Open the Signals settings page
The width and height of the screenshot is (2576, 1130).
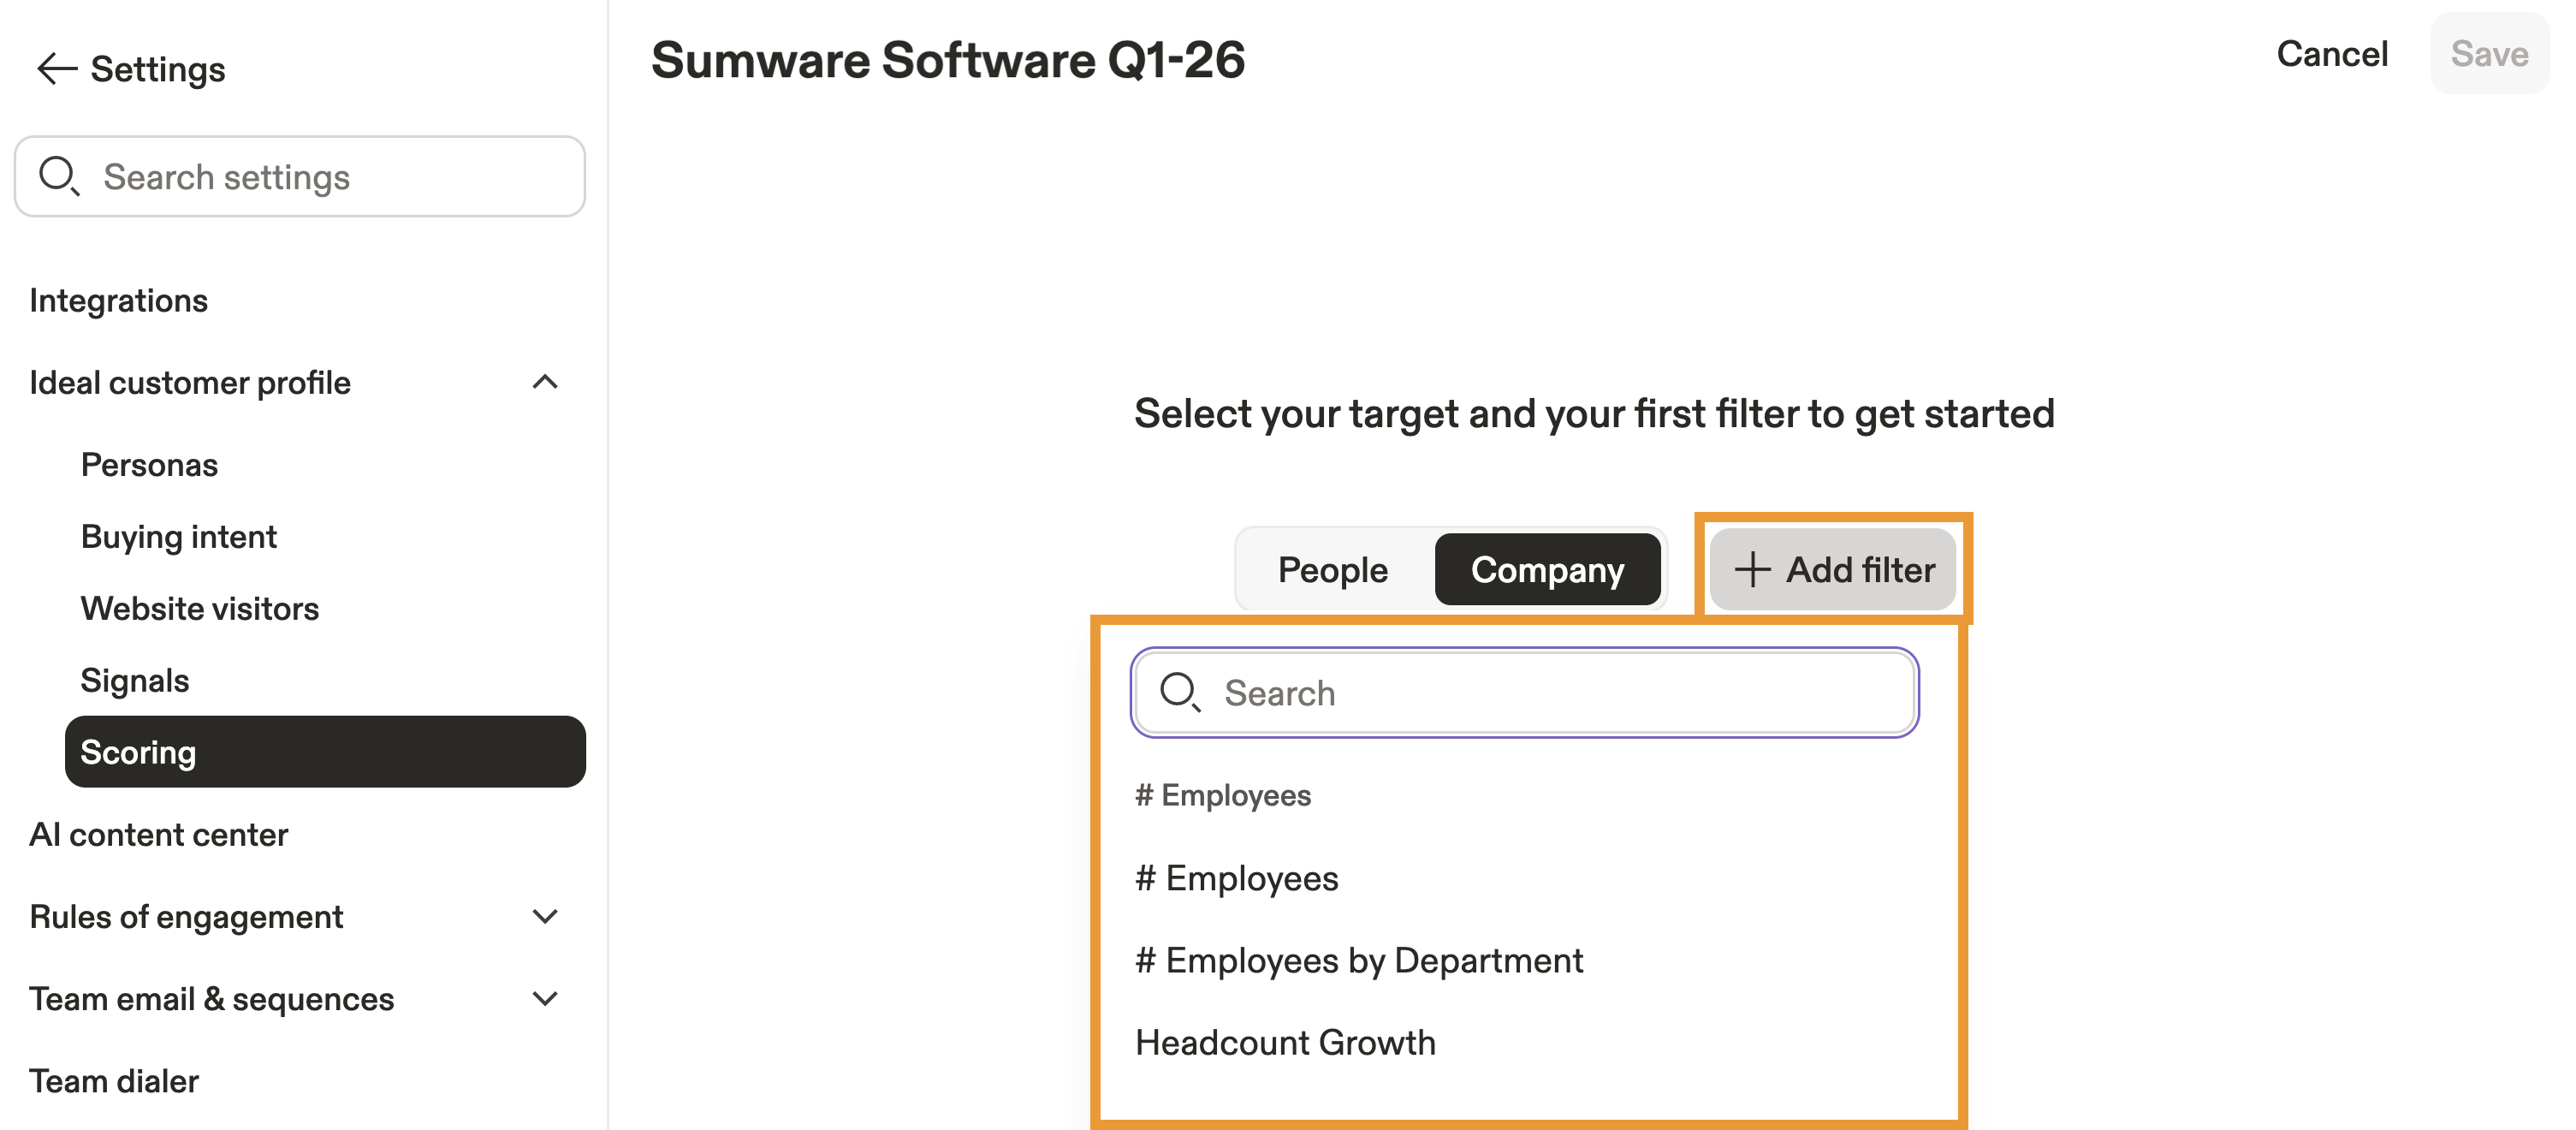click(134, 681)
